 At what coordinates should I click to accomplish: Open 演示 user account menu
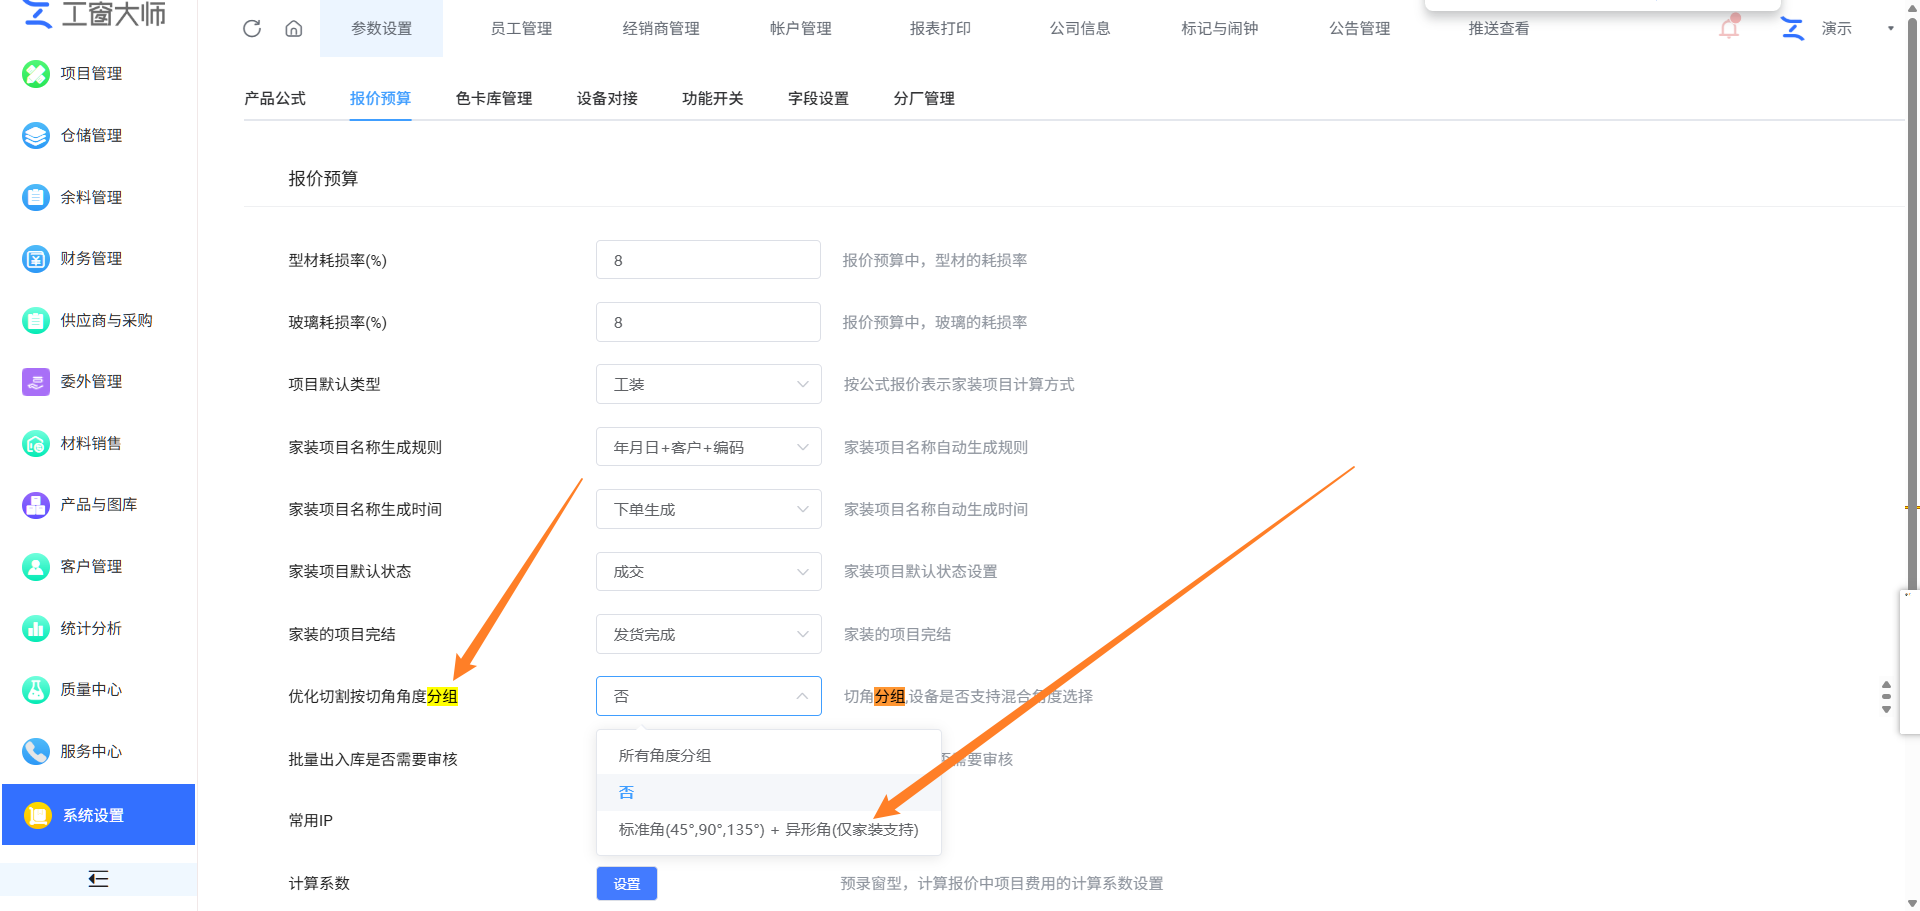(x=1837, y=28)
